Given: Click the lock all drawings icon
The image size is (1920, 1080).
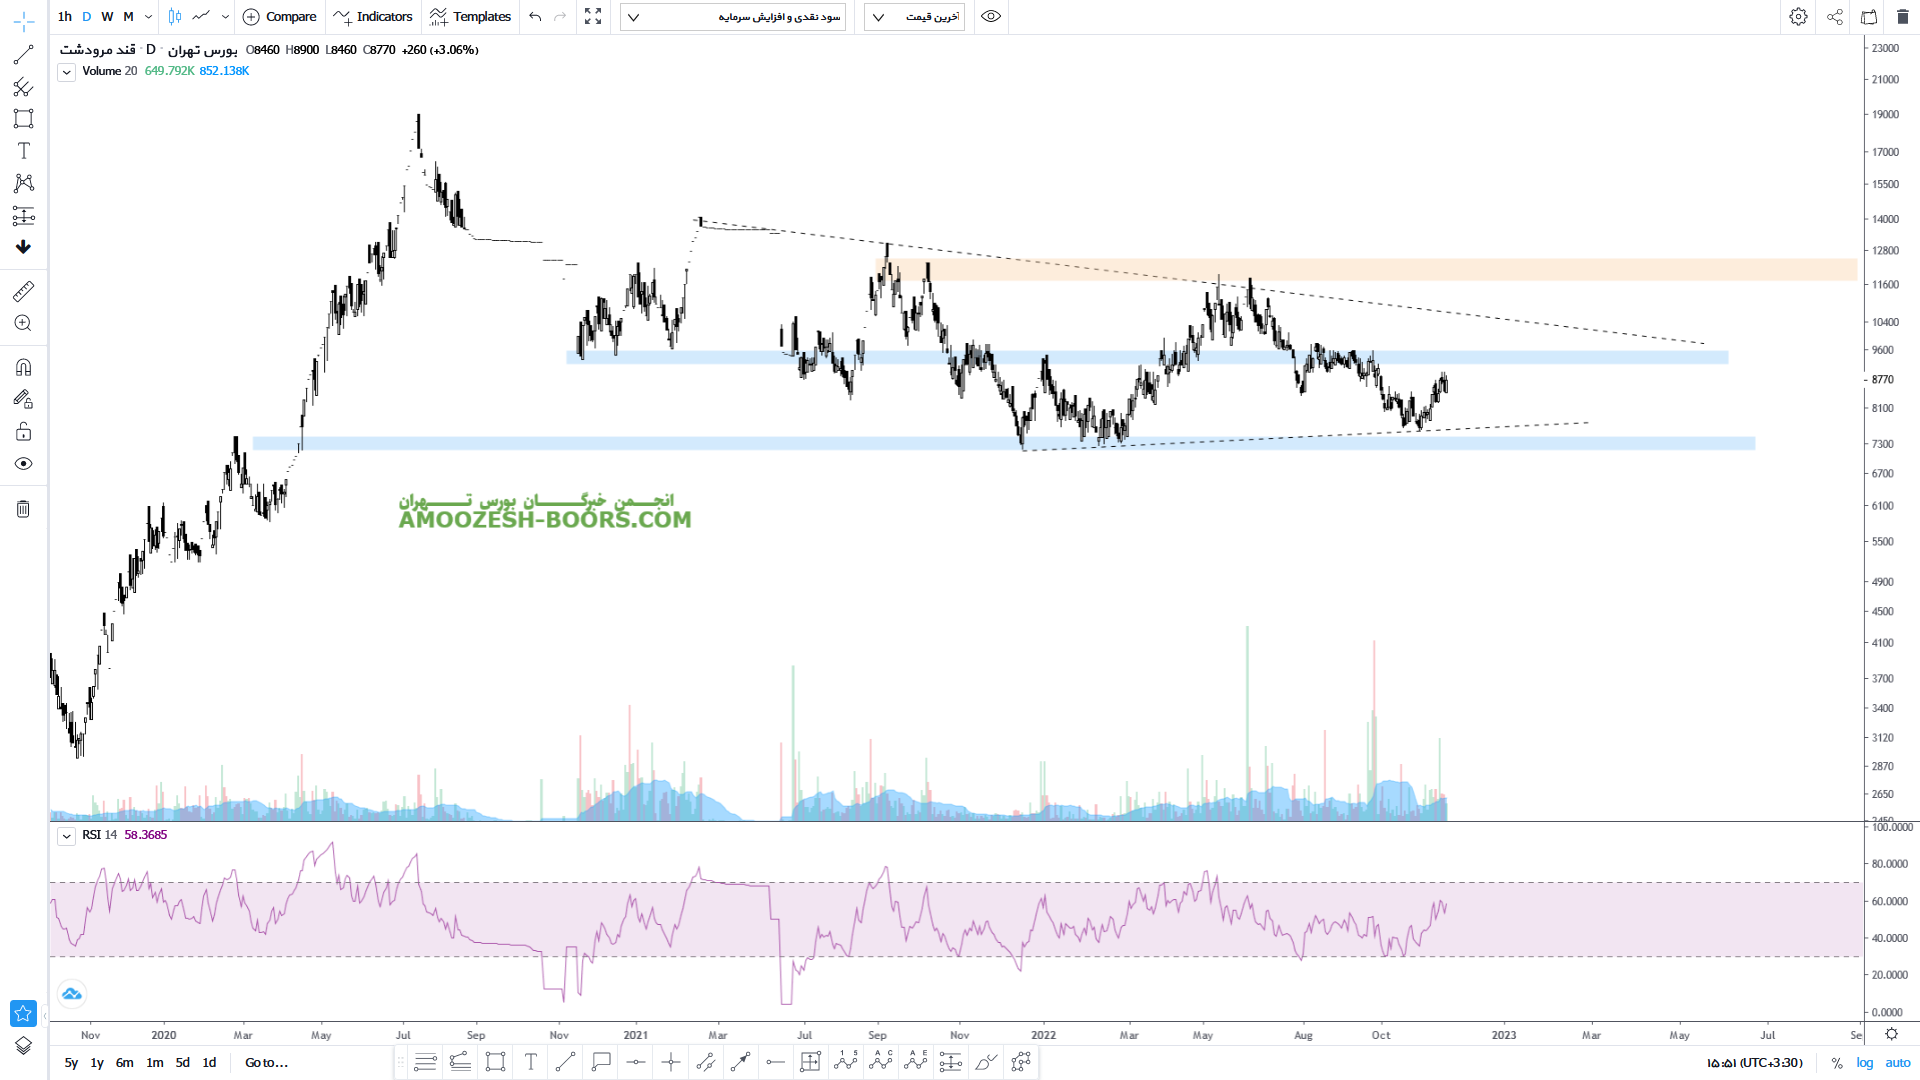Looking at the screenshot, I should pos(23,432).
